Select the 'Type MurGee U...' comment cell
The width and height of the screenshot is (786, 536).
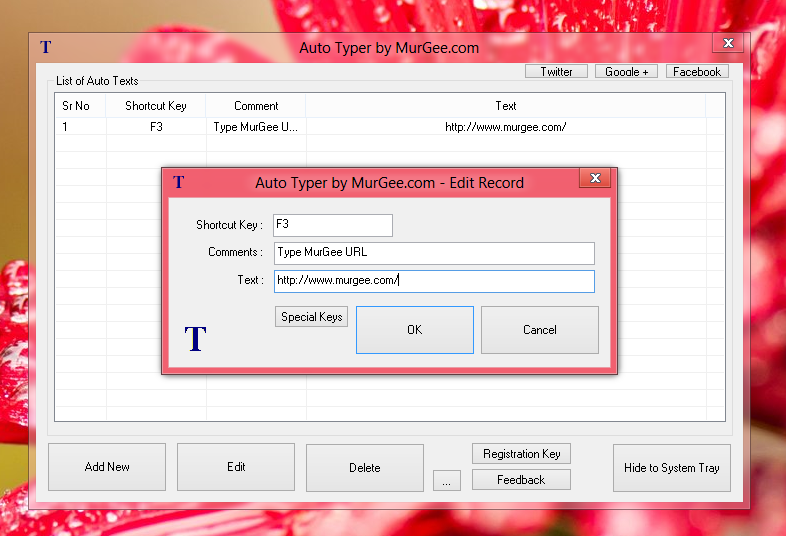coord(256,127)
